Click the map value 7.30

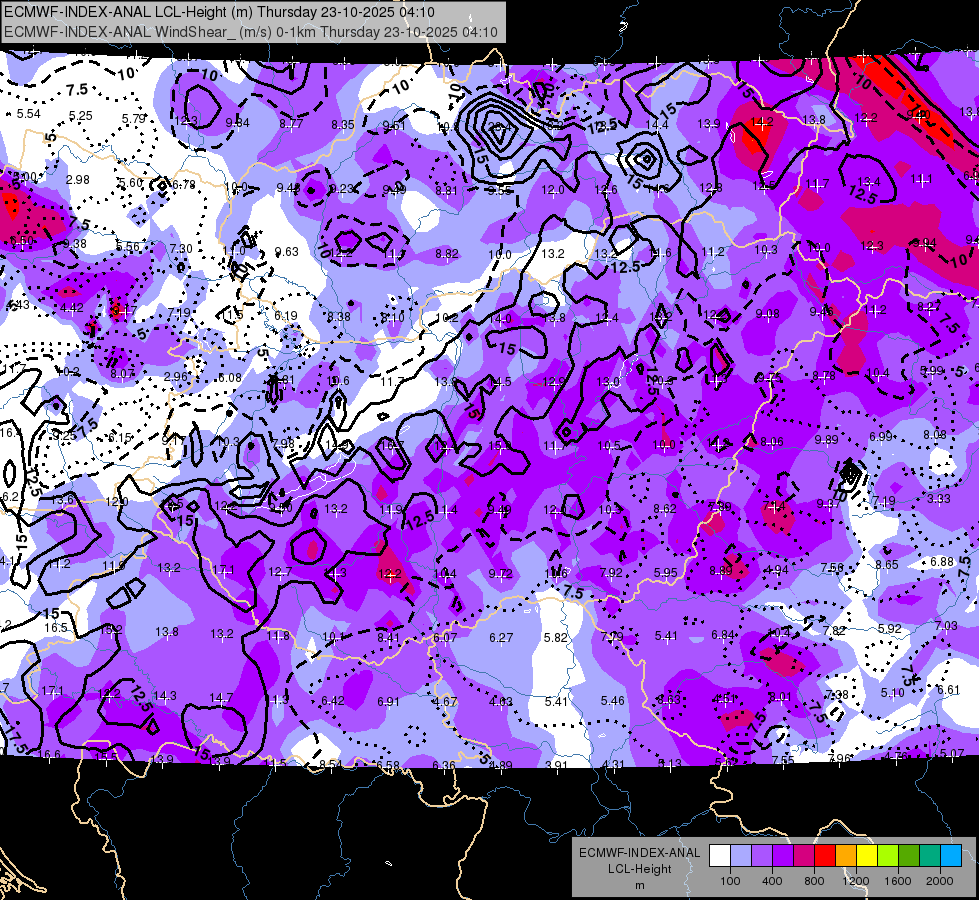pos(181,249)
